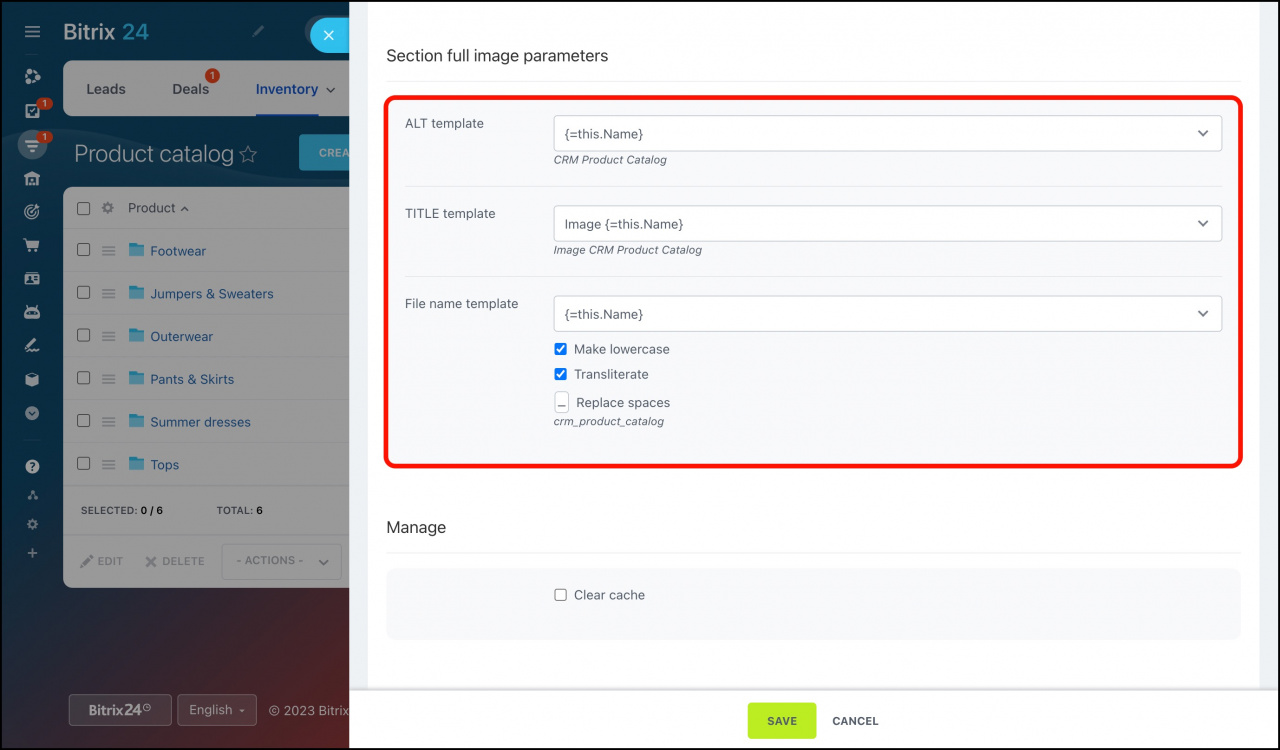Open the CRM funnel icon in sidebar
The height and width of the screenshot is (750, 1280).
click(32, 146)
